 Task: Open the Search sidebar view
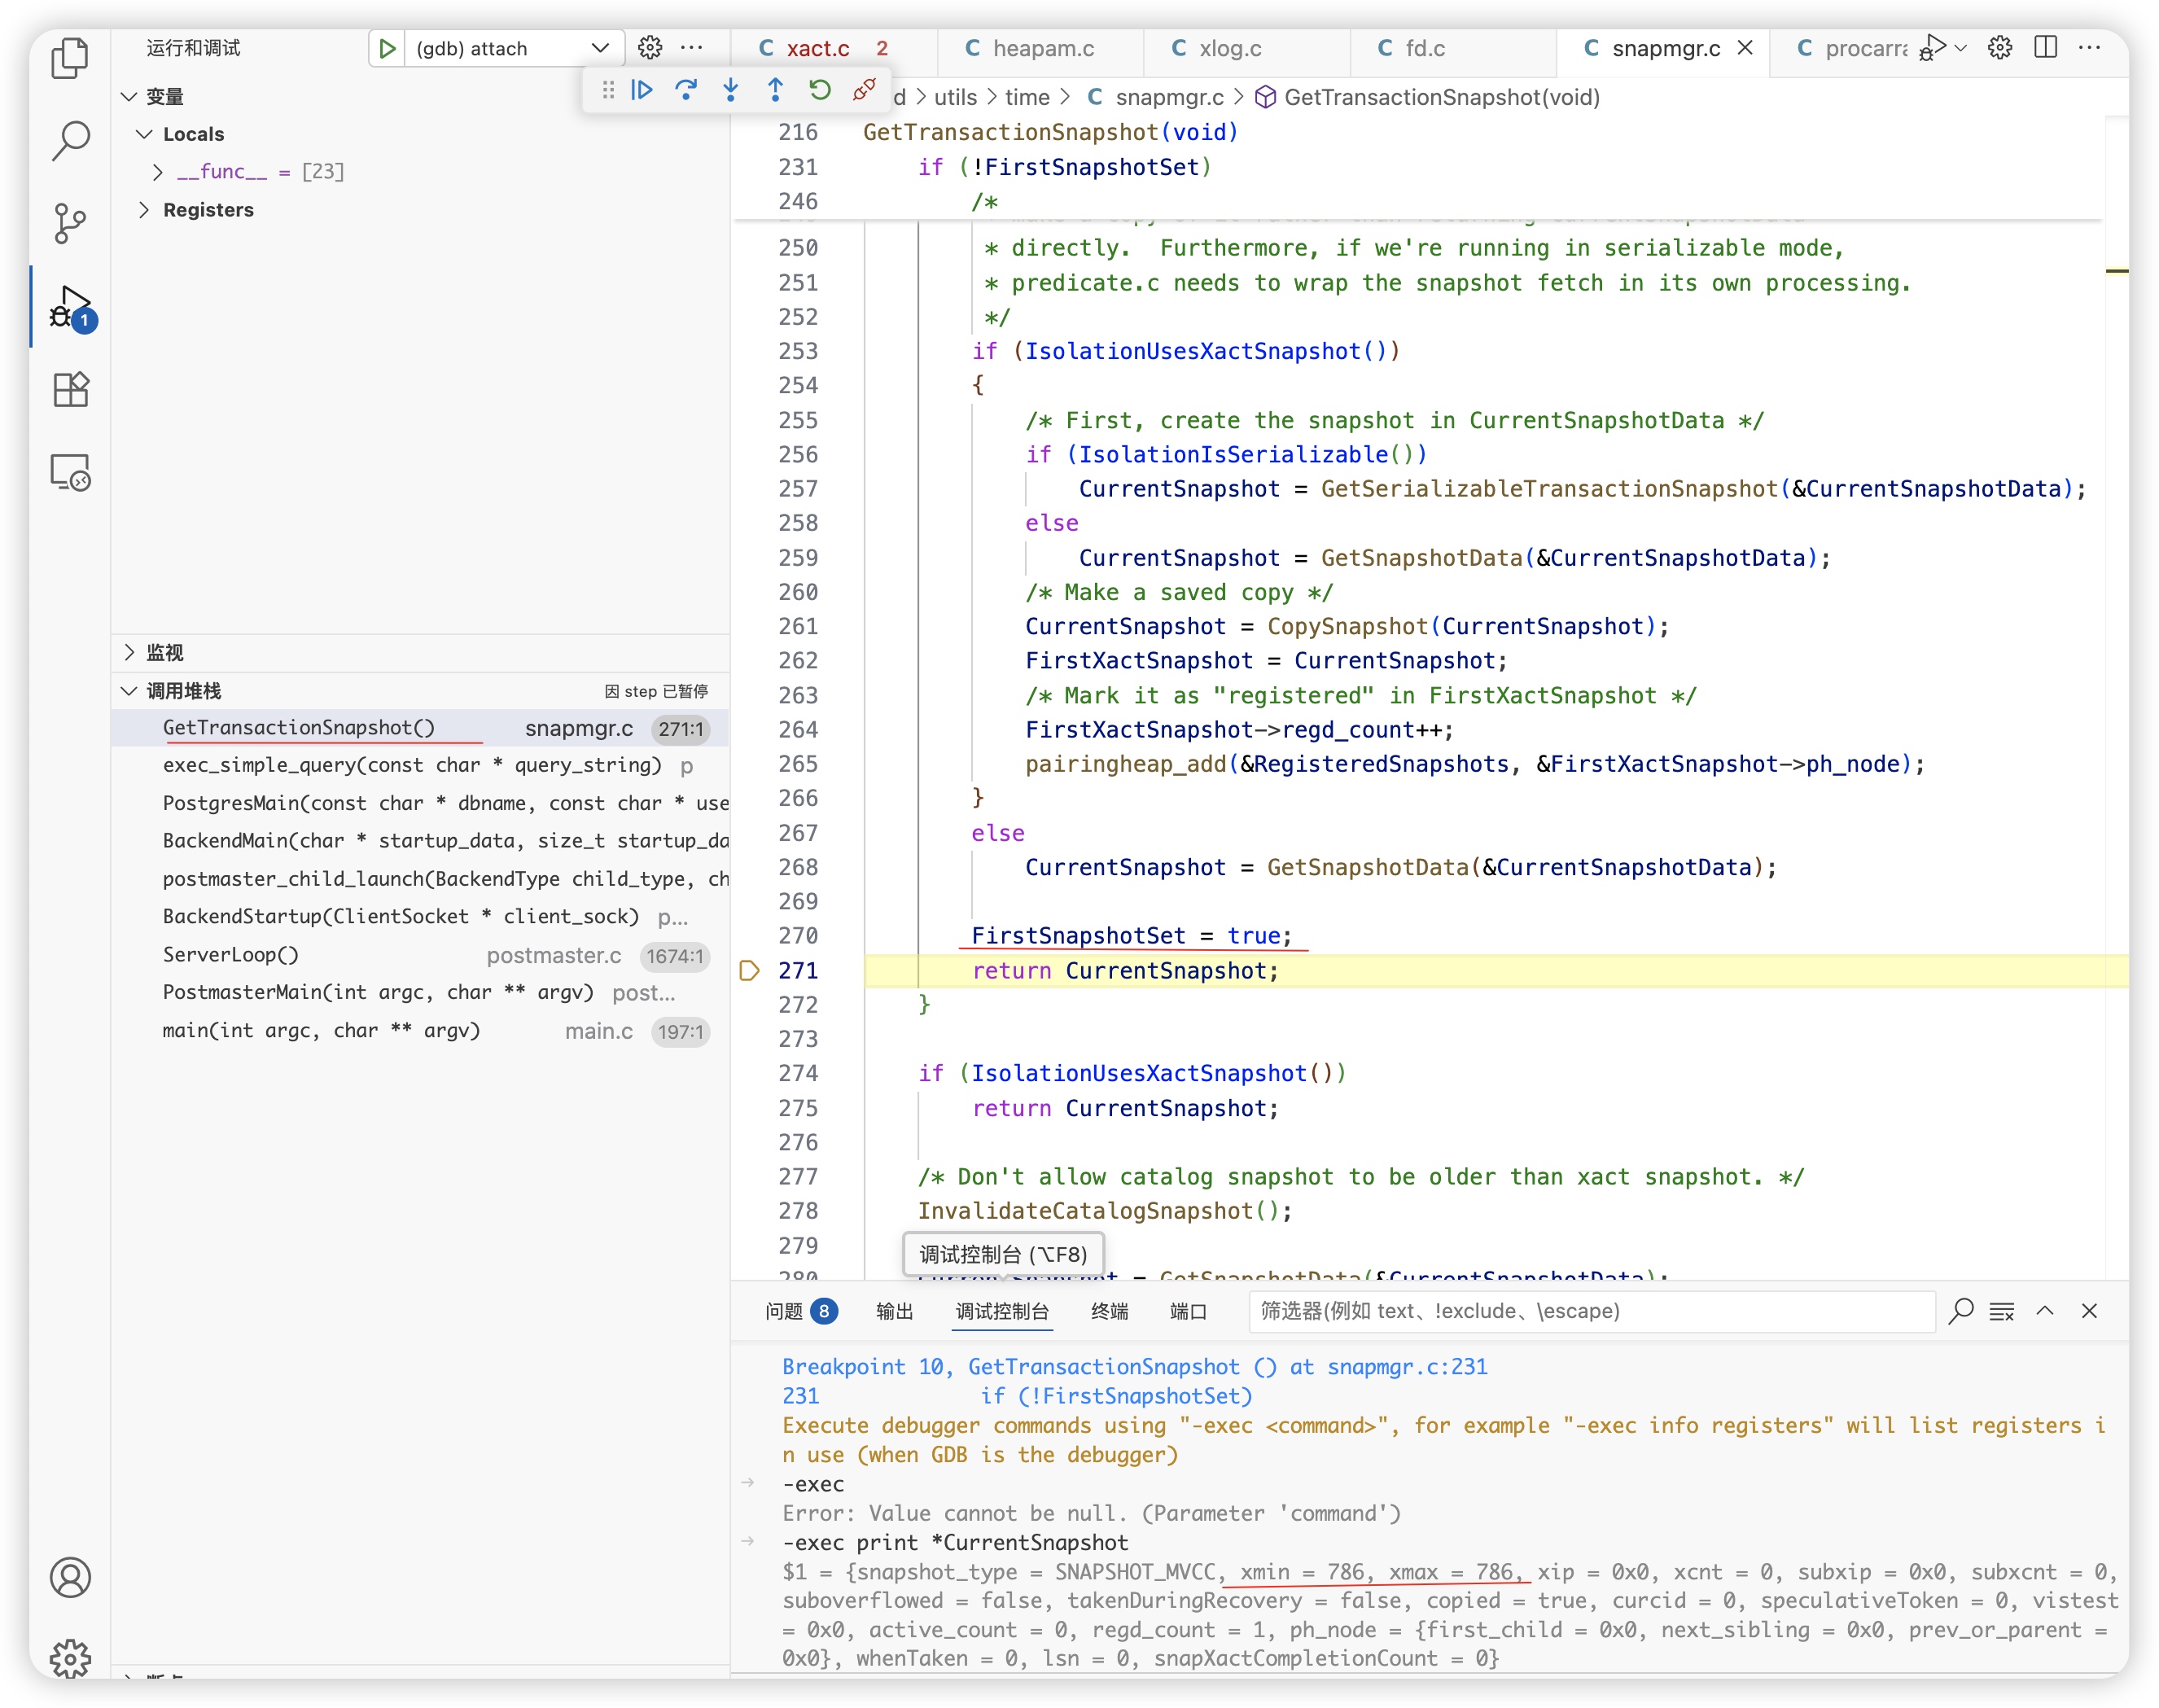pos(70,141)
